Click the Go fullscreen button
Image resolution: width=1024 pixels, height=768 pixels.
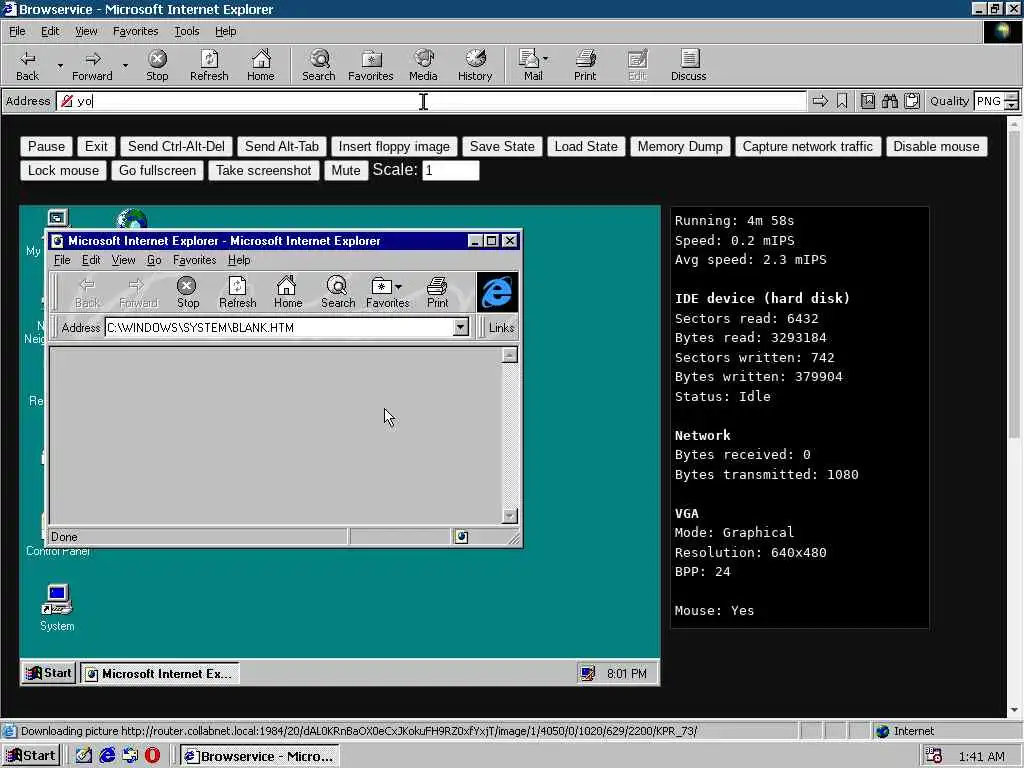pyautogui.click(x=157, y=170)
